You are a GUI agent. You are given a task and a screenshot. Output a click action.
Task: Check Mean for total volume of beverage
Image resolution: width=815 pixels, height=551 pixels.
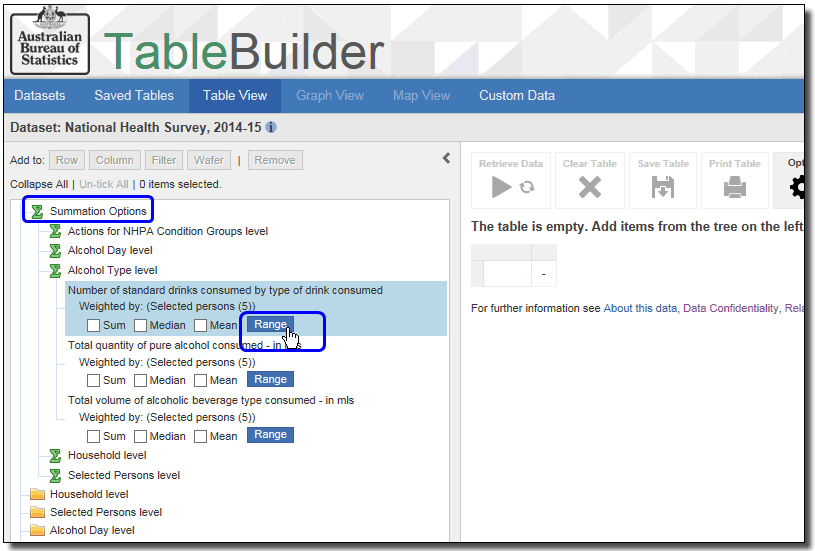[x=201, y=435]
